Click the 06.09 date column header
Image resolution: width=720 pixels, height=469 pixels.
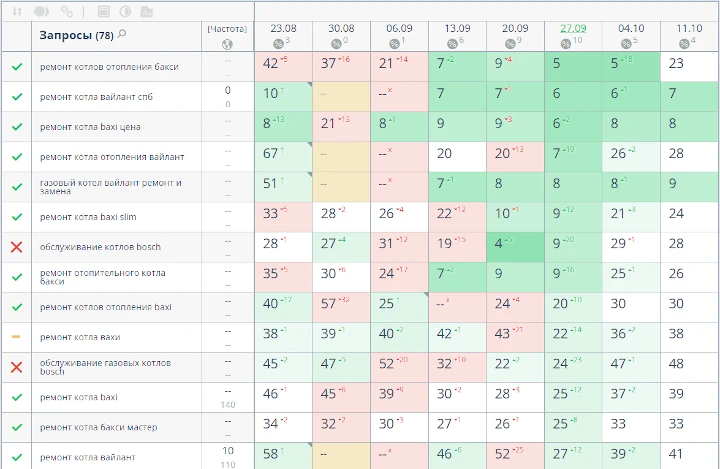[x=399, y=29]
